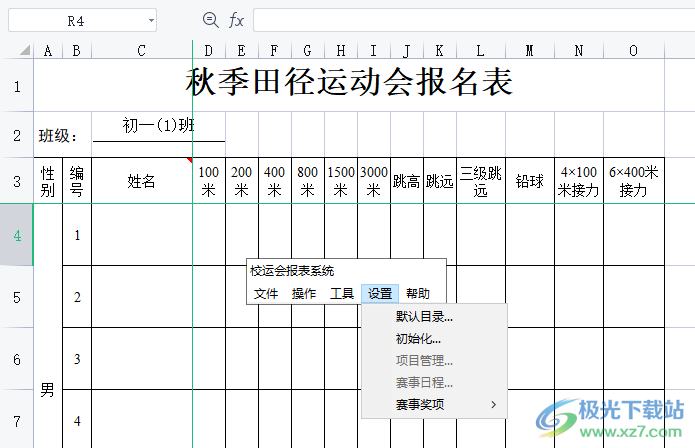Select row 4 header
Image resolution: width=695 pixels, height=448 pixels.
pos(17,235)
